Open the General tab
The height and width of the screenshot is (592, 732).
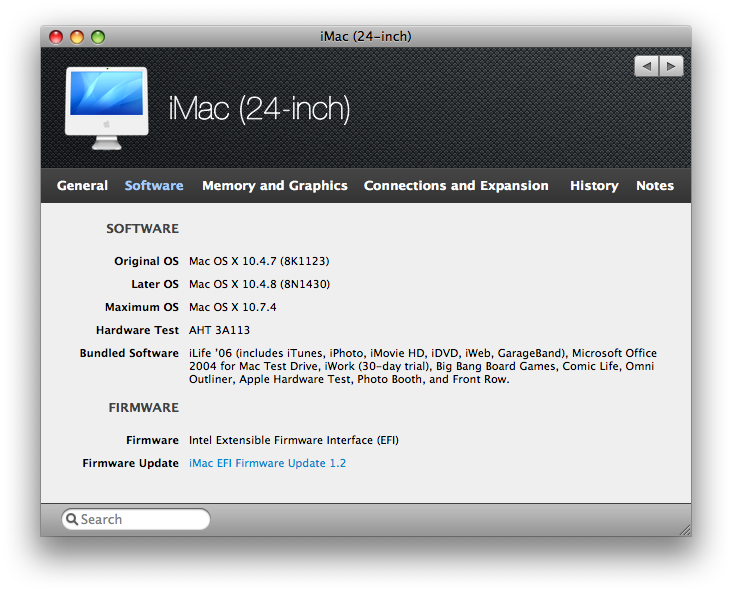(82, 185)
